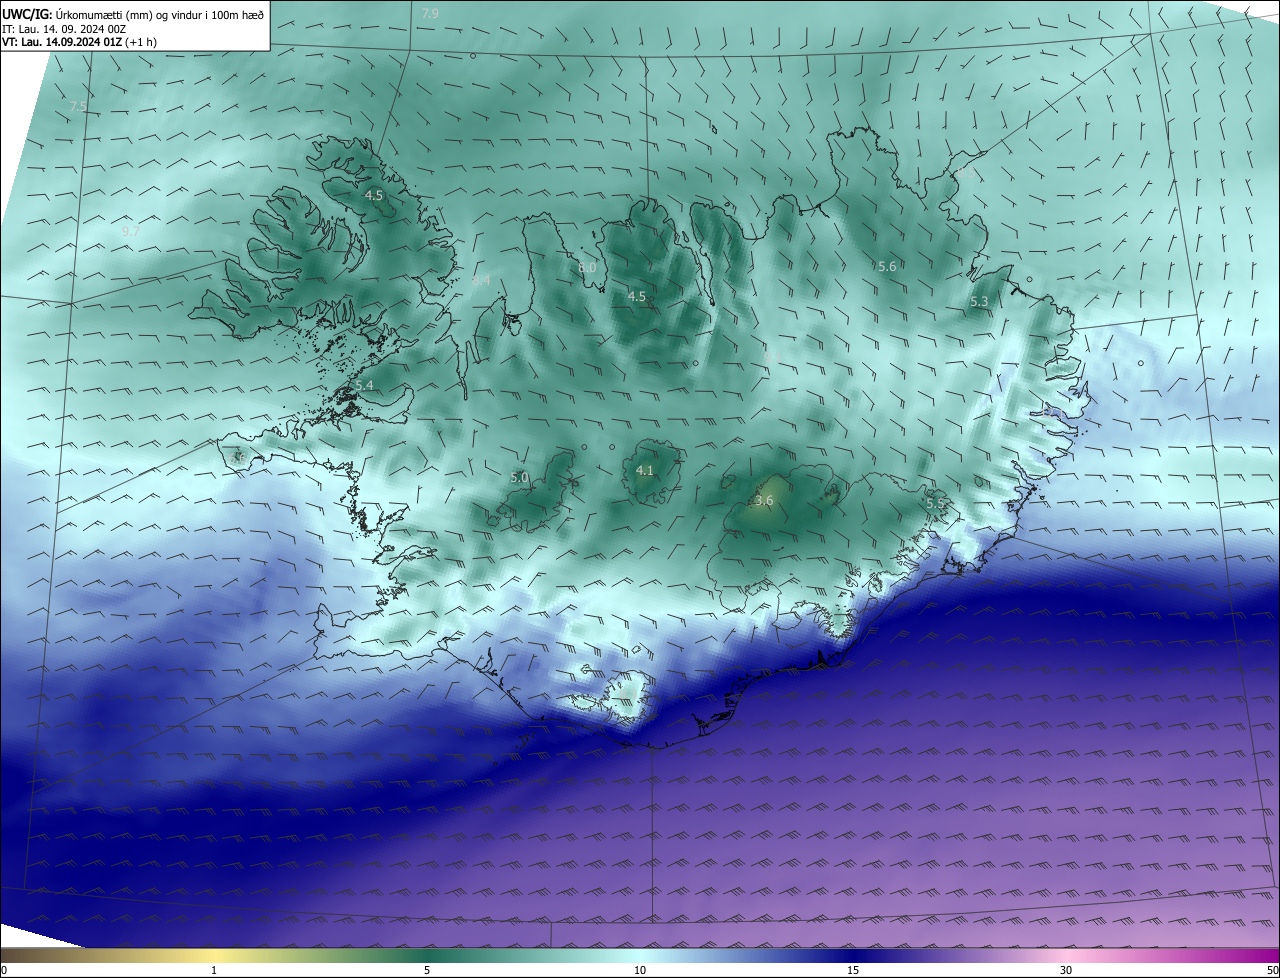This screenshot has height=978, width=1280.
Task: Click the color scale tick labeled 10
Action: pyautogui.click(x=640, y=970)
